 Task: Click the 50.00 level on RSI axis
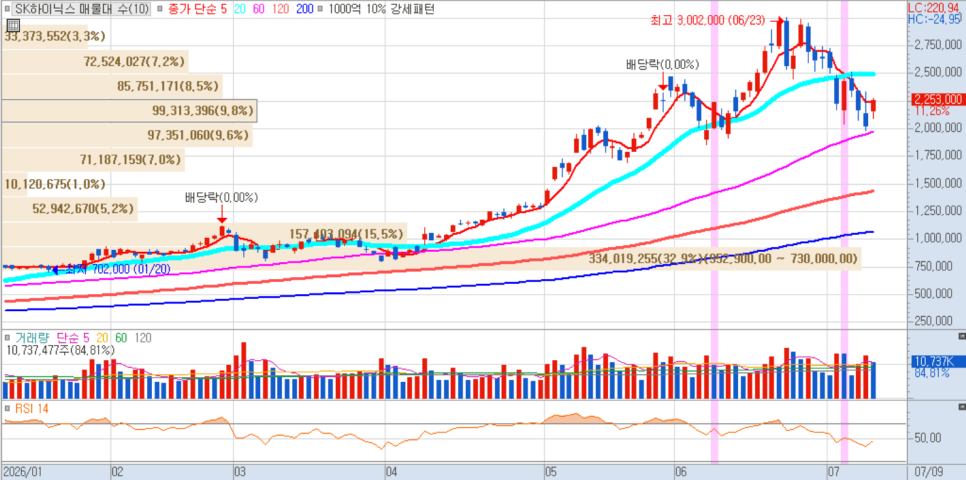(927, 438)
